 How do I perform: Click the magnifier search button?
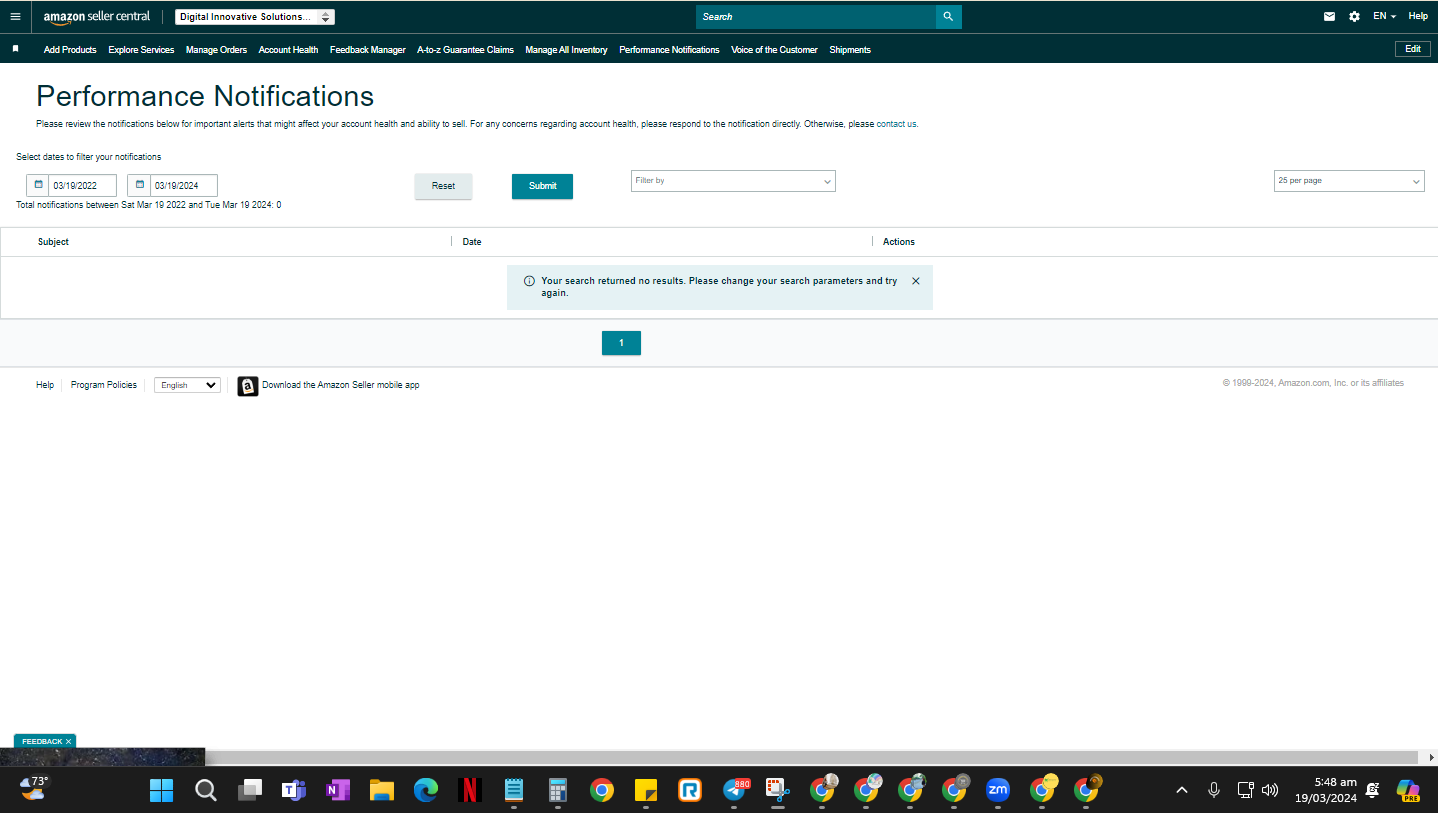tap(949, 17)
